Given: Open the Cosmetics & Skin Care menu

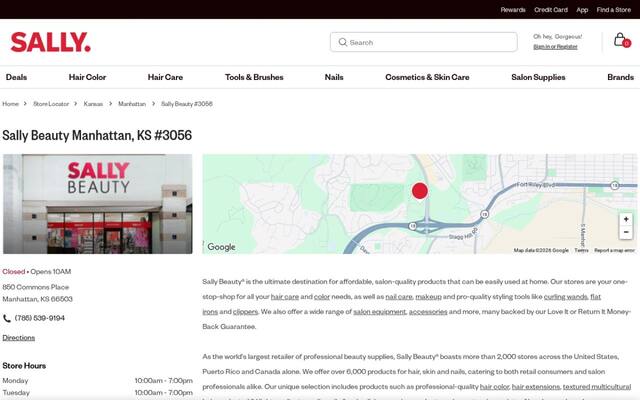Looking at the screenshot, I should pos(427,77).
